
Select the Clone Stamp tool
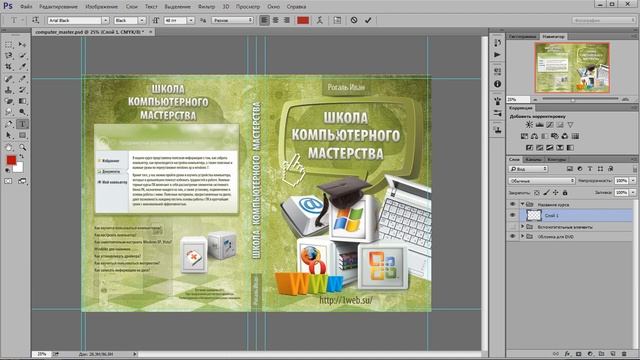coord(9,90)
